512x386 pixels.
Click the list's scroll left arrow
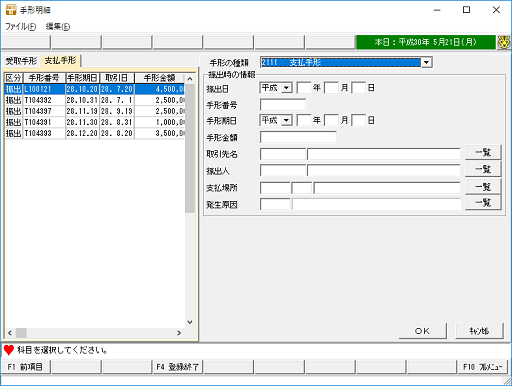(10, 333)
